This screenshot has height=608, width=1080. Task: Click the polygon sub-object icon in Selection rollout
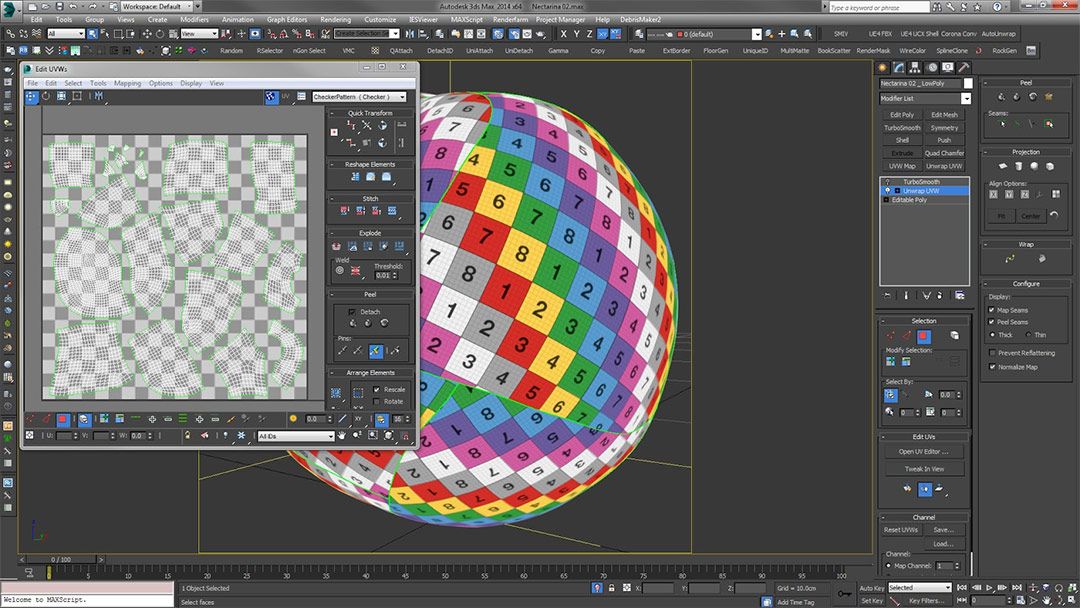coord(924,336)
